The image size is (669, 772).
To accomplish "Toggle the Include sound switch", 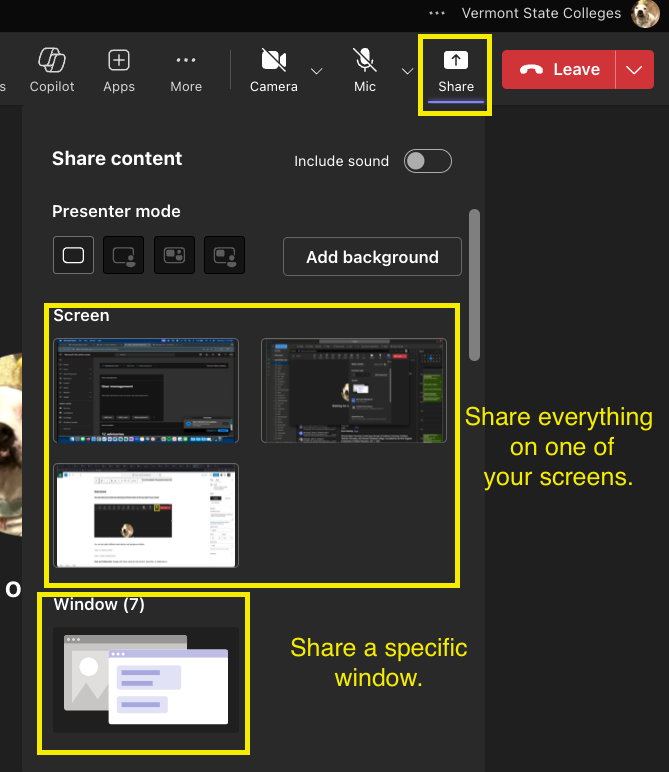I will [x=427, y=161].
